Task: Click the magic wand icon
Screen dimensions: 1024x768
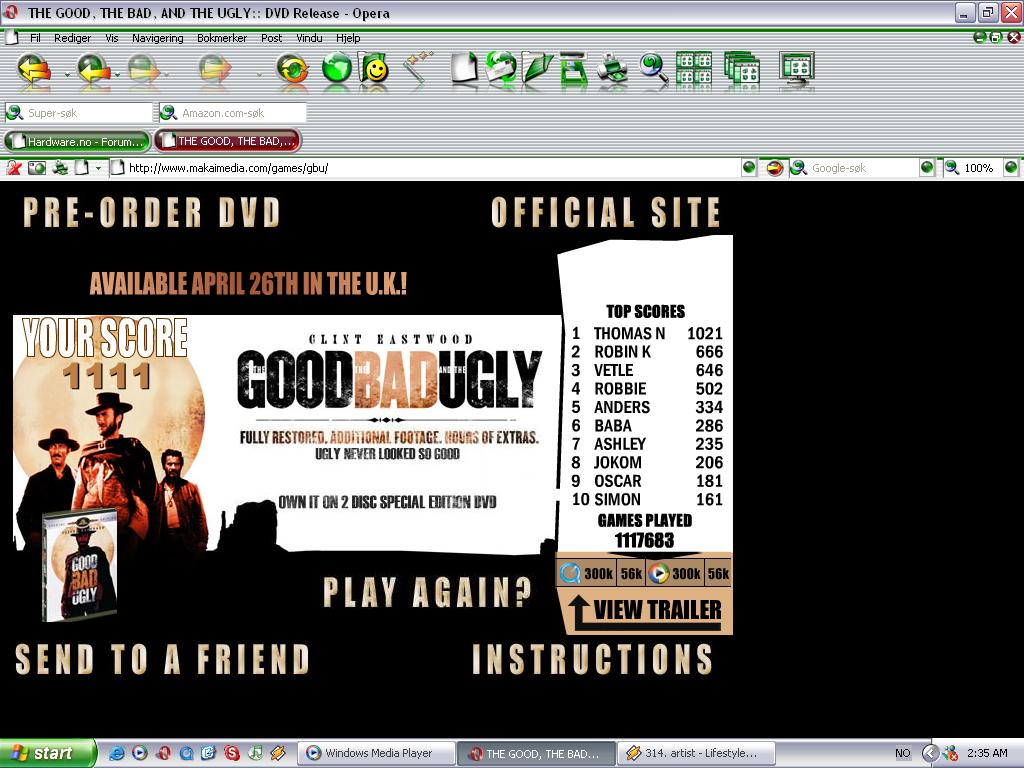Action: tap(418, 69)
